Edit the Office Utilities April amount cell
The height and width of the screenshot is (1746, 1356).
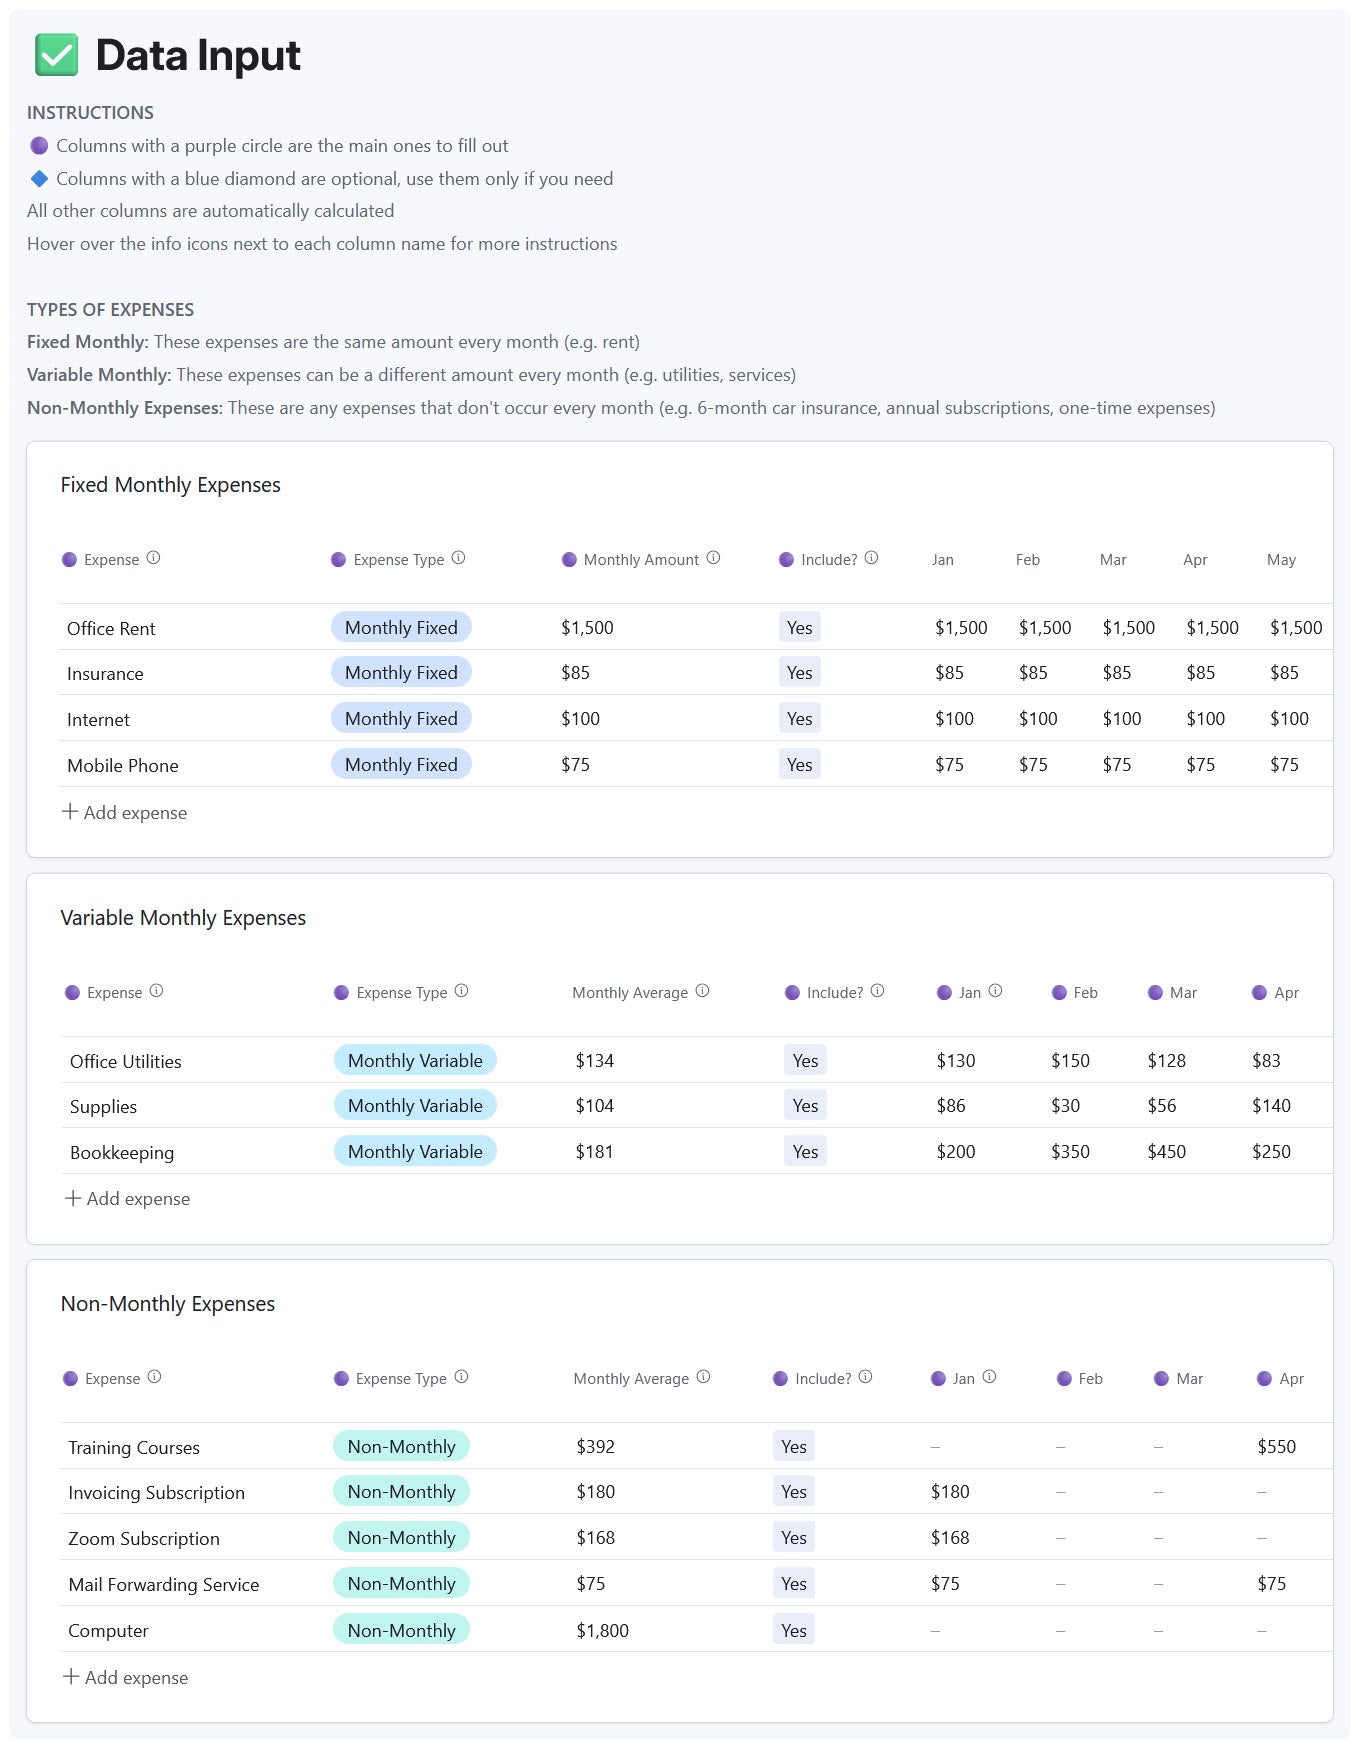(x=1266, y=1061)
